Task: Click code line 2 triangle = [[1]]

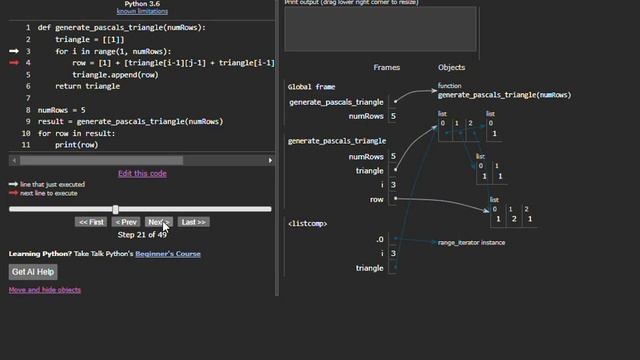Action: (x=89, y=39)
